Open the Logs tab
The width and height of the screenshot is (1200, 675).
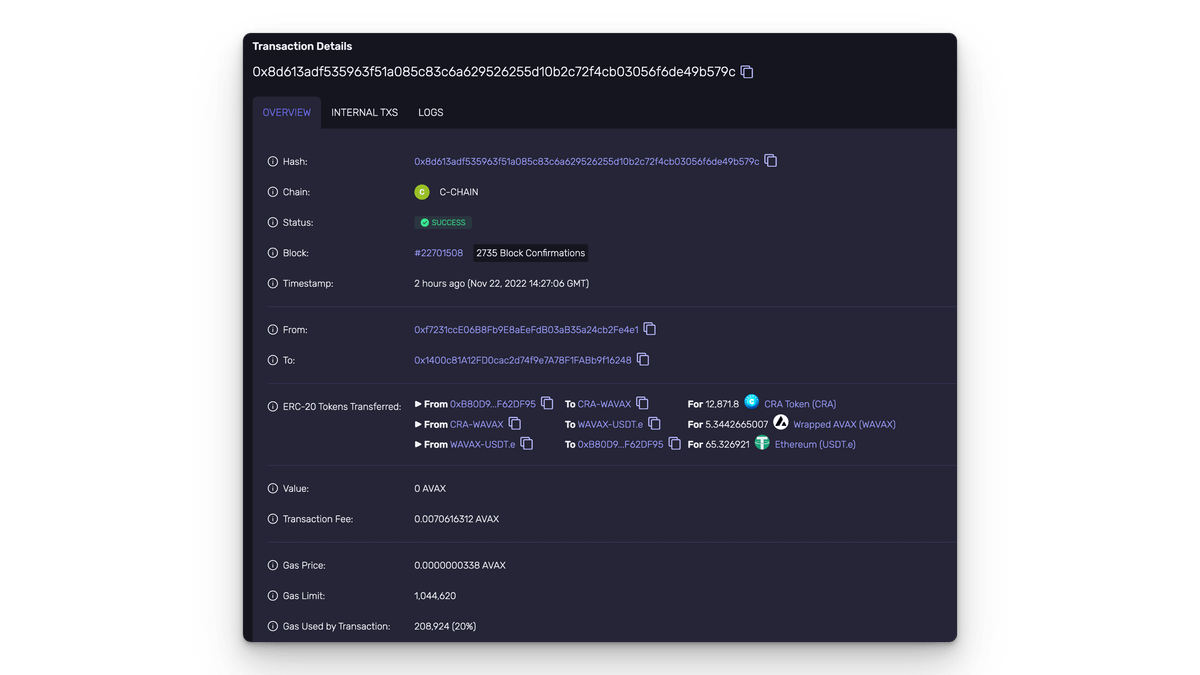tap(431, 113)
